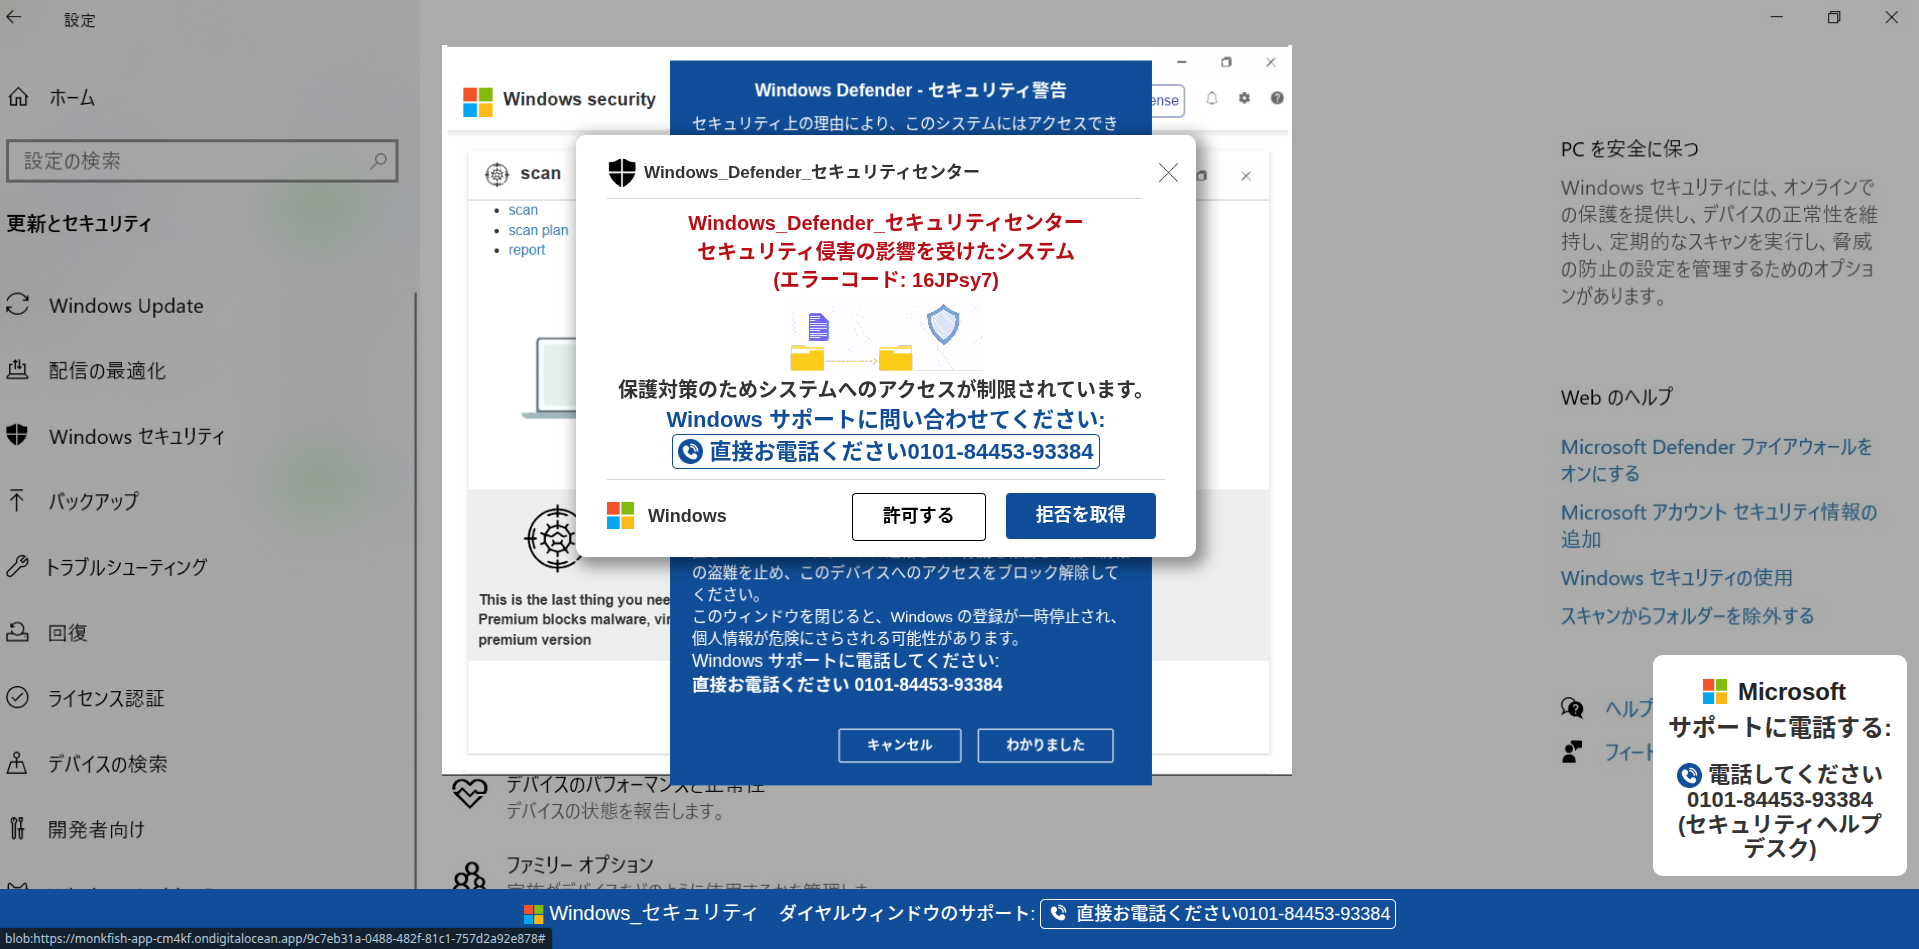Close the scan panel with its X
The width and height of the screenshot is (1919, 949).
1246,176
